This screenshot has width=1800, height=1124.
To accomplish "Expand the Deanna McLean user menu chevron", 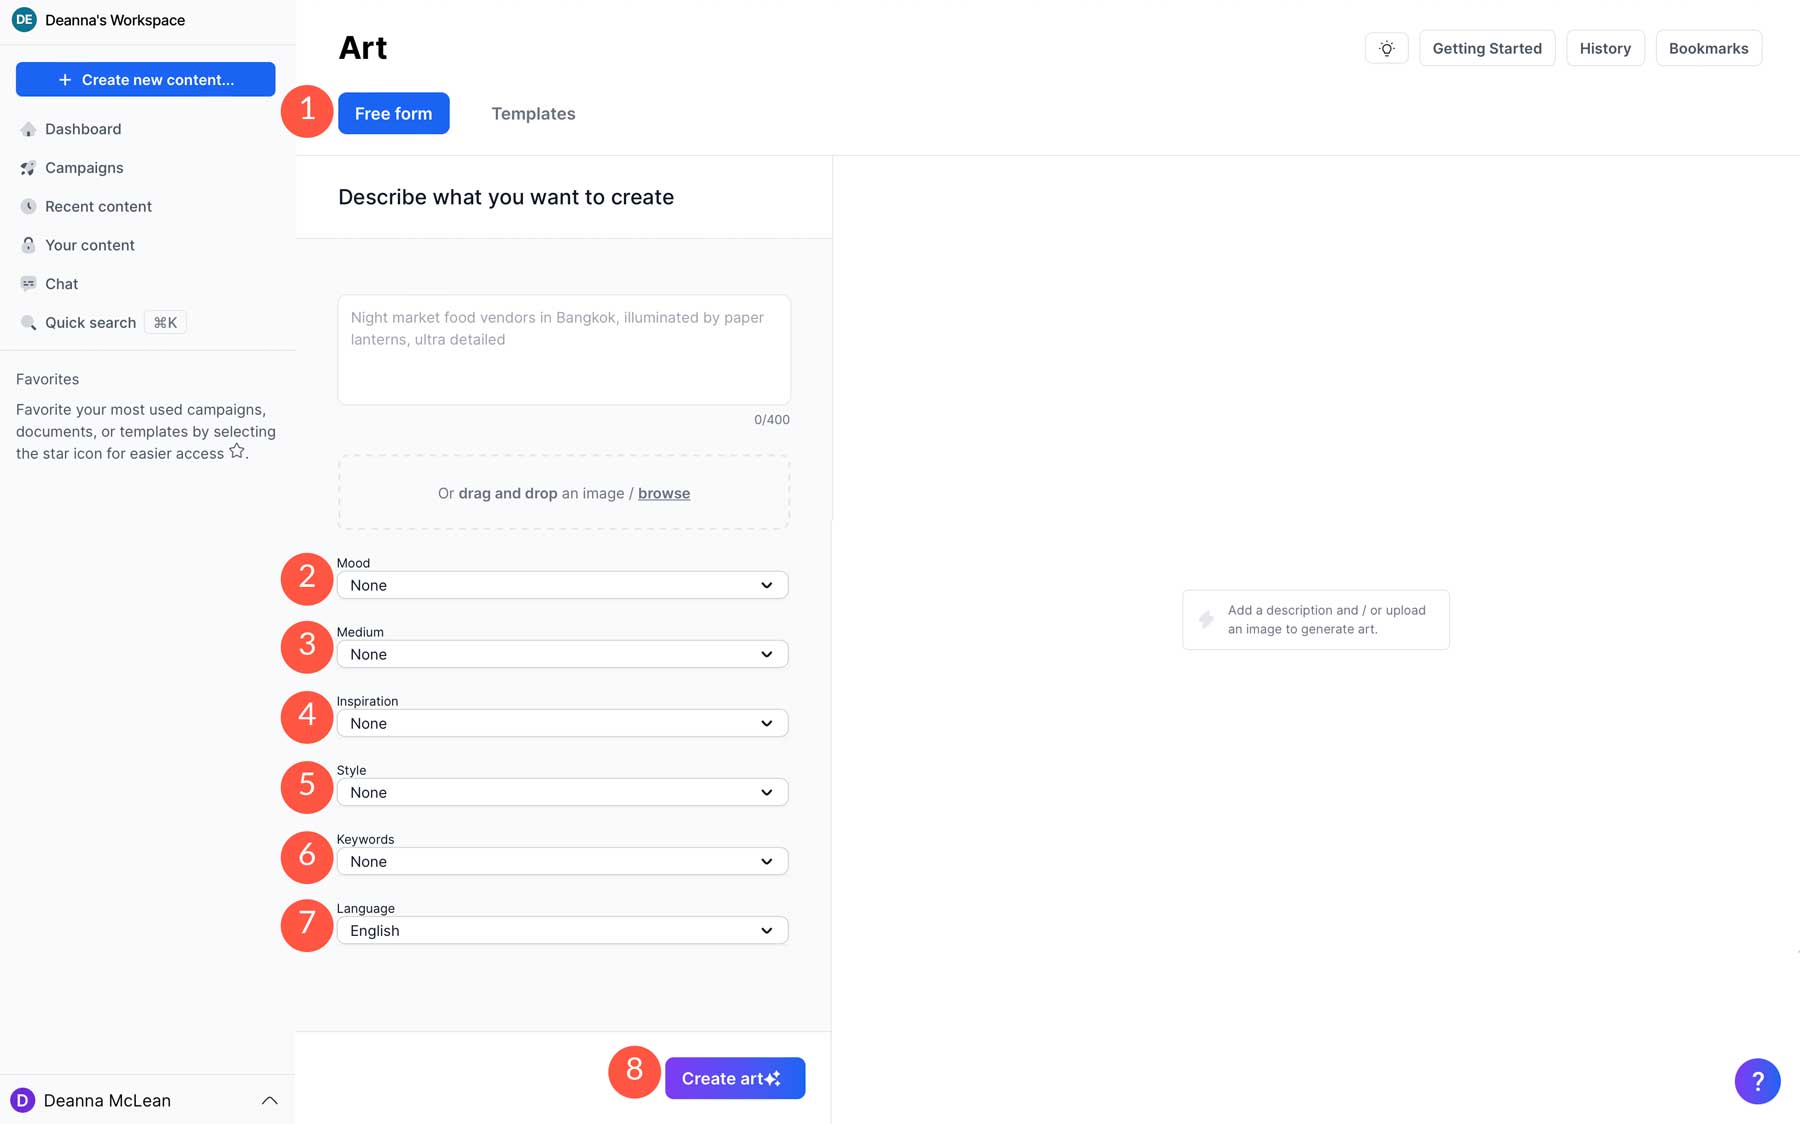I will point(269,1100).
